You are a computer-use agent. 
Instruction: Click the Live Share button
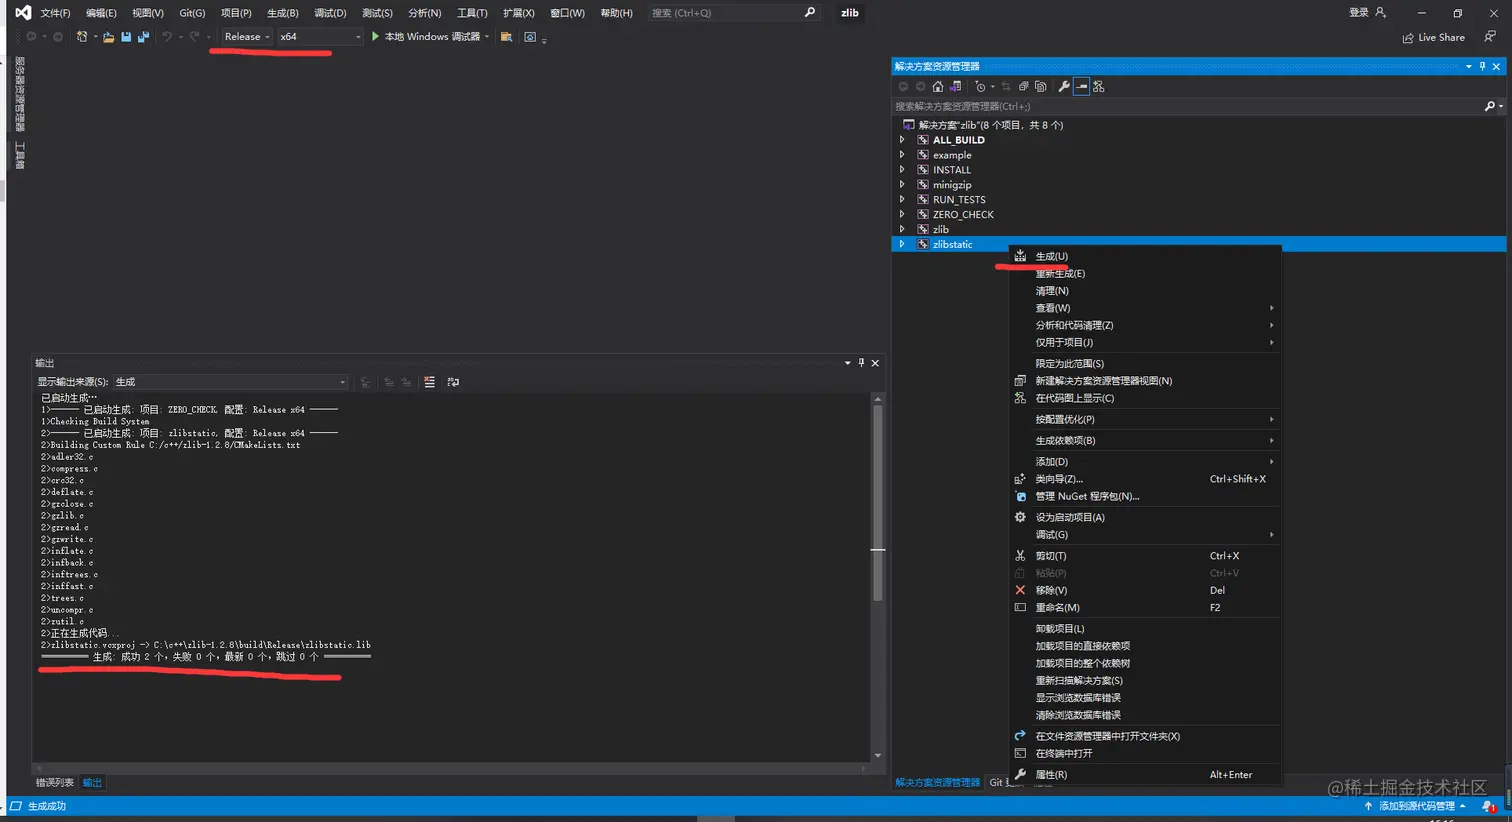[1433, 38]
